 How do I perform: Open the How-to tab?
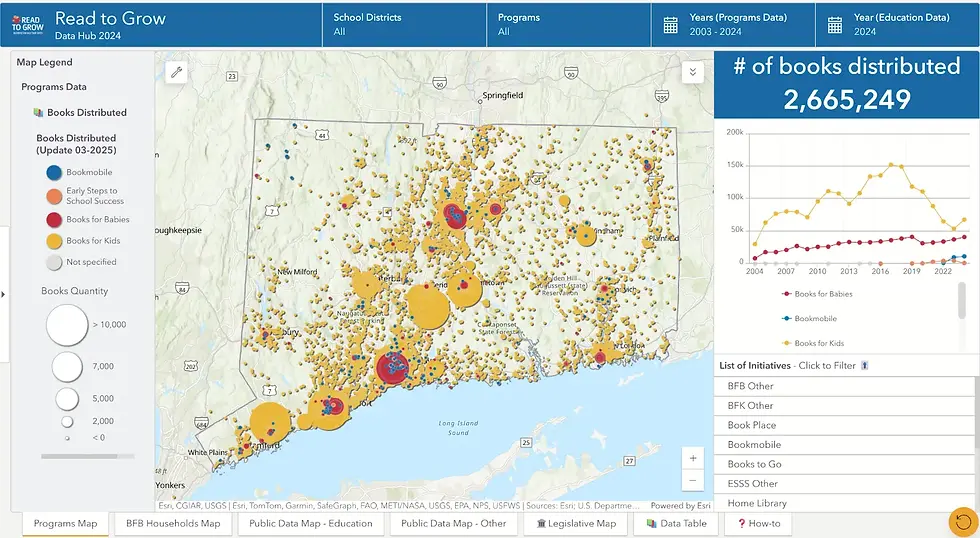click(759, 524)
